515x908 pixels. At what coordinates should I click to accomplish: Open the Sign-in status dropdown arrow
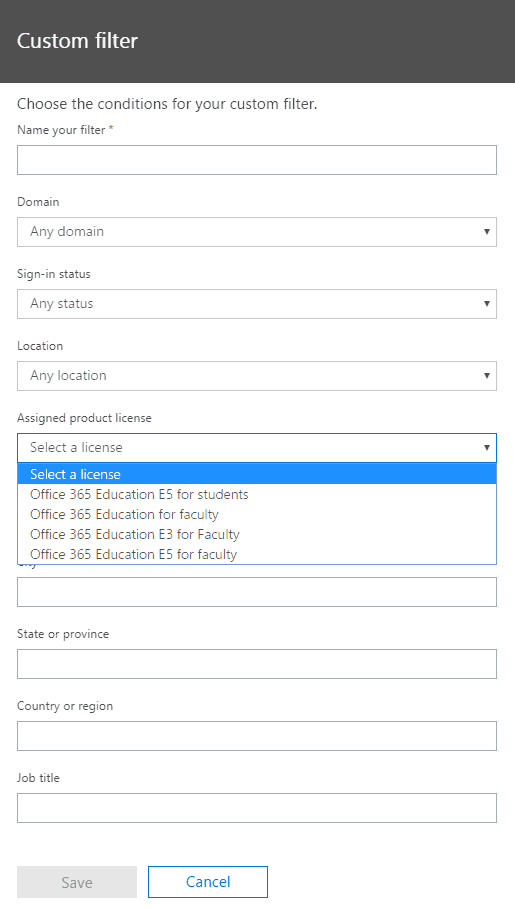pos(487,303)
